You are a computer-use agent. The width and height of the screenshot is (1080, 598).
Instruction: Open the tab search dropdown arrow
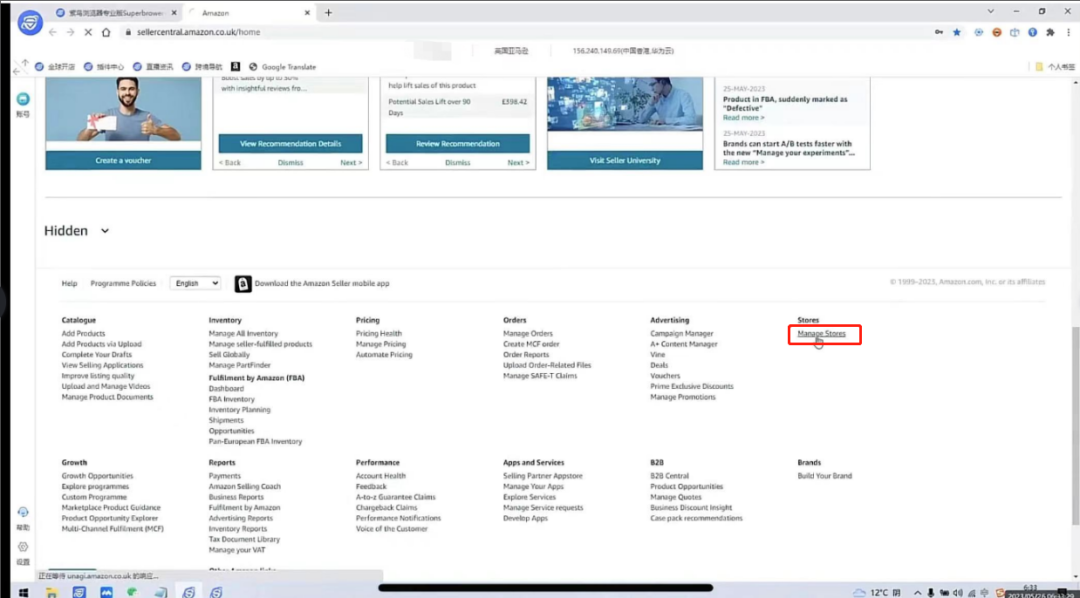(x=991, y=12)
